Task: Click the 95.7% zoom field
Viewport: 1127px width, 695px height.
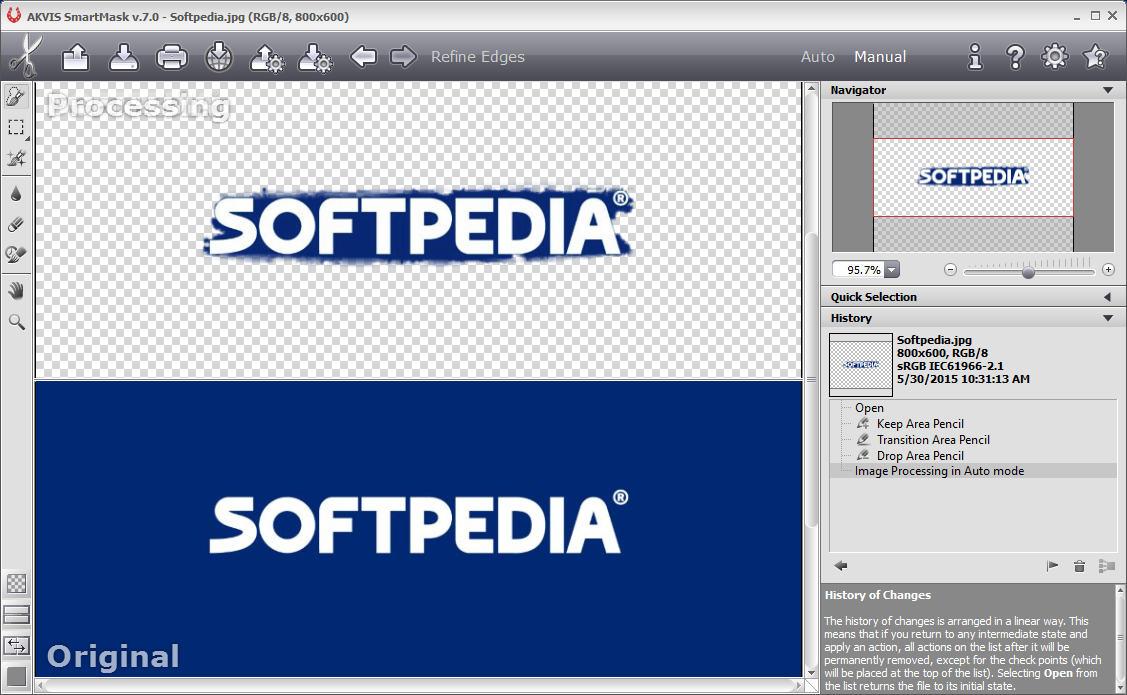Action: click(x=858, y=270)
